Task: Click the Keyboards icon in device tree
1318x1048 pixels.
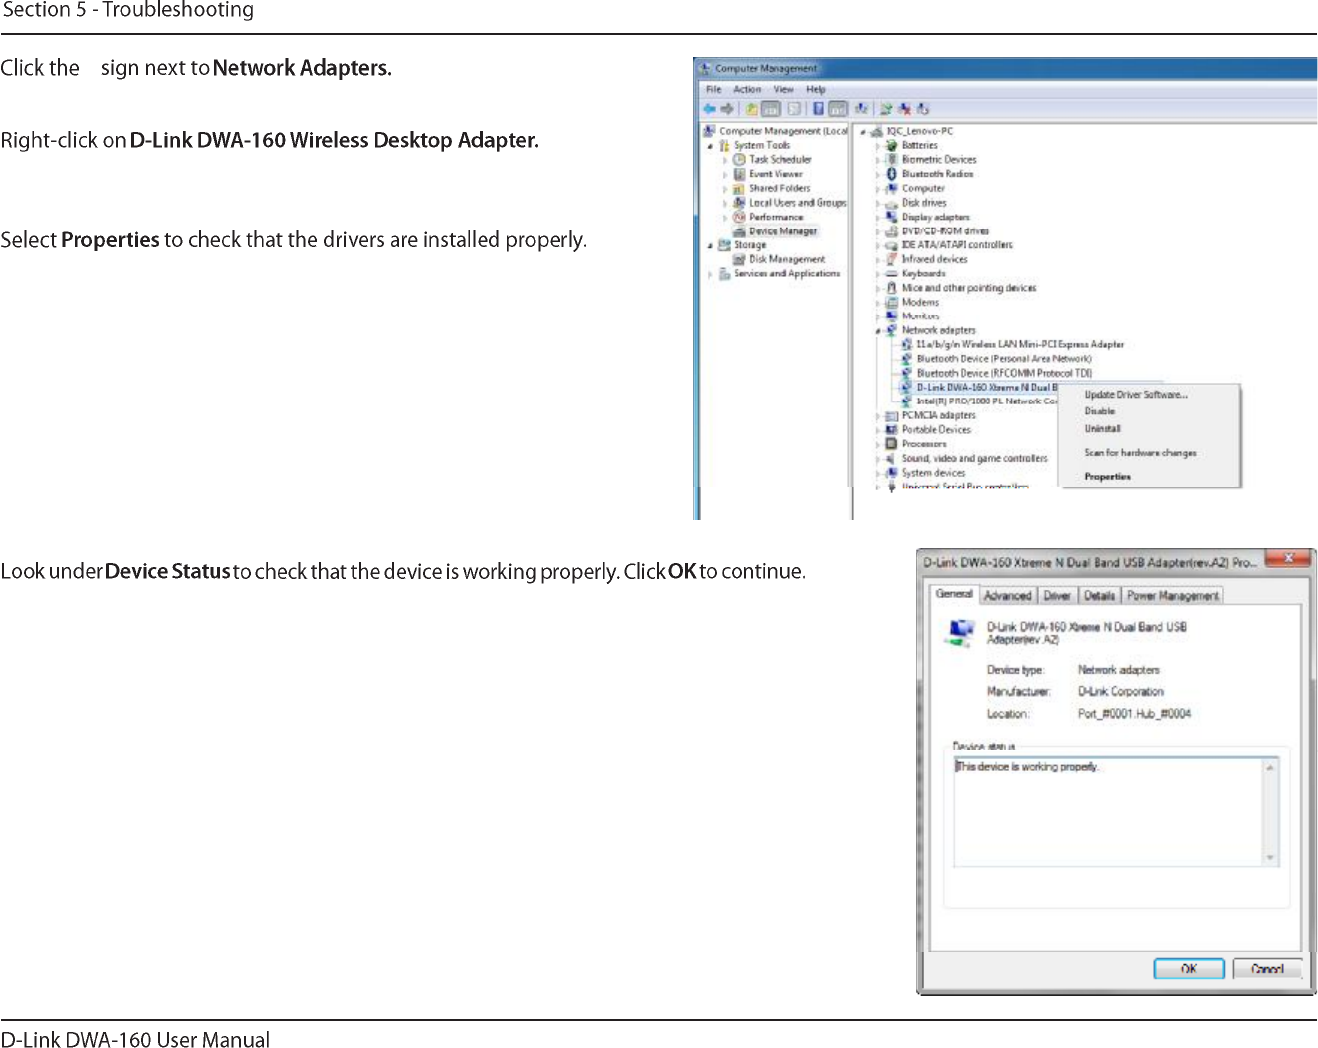Action: tap(892, 273)
